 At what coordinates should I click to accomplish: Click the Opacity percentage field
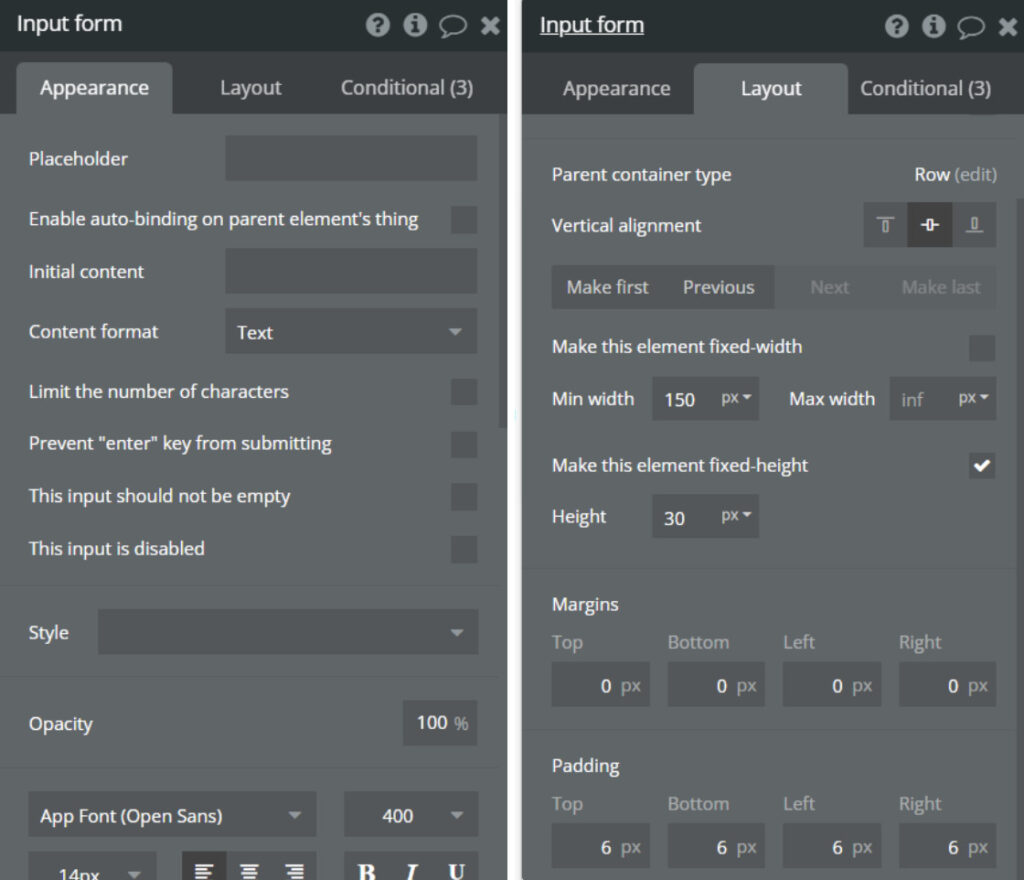[x=439, y=723]
